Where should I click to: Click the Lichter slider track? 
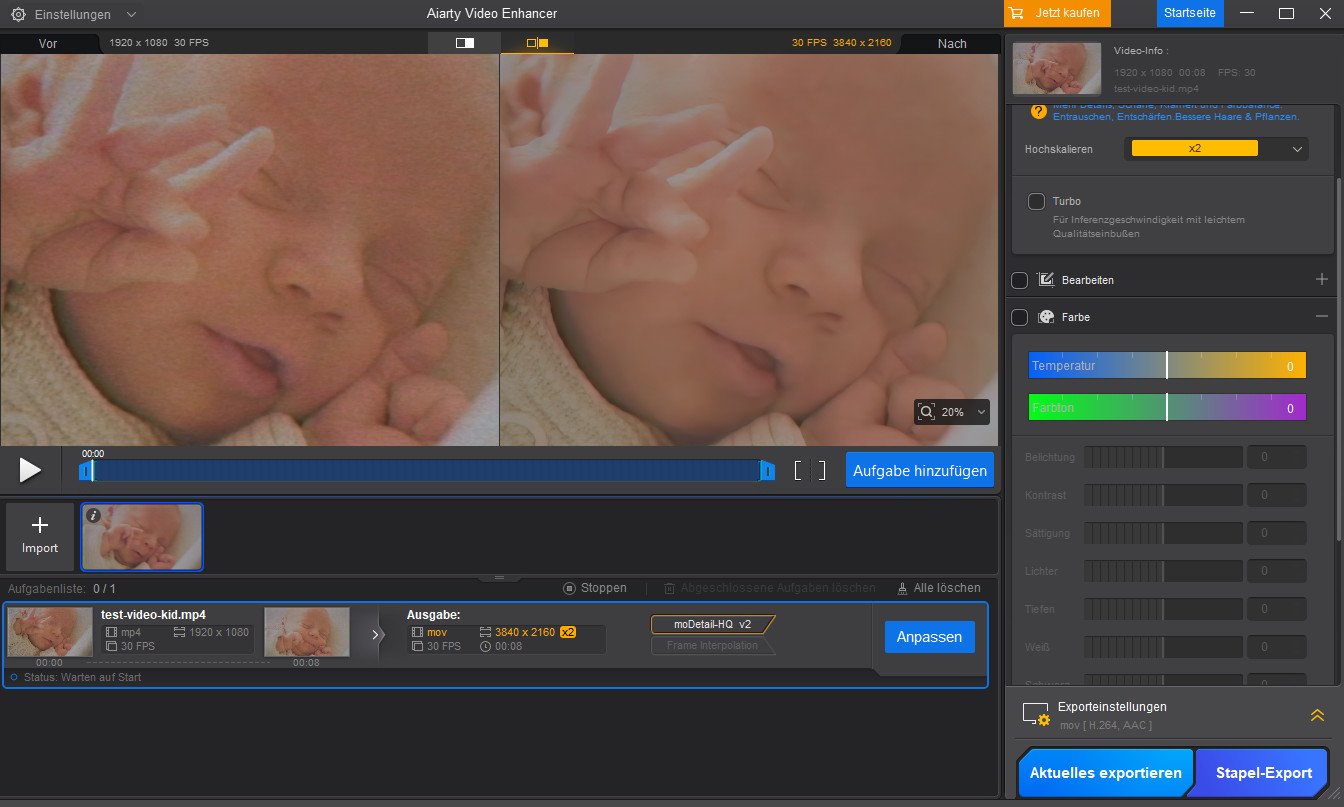1163,571
